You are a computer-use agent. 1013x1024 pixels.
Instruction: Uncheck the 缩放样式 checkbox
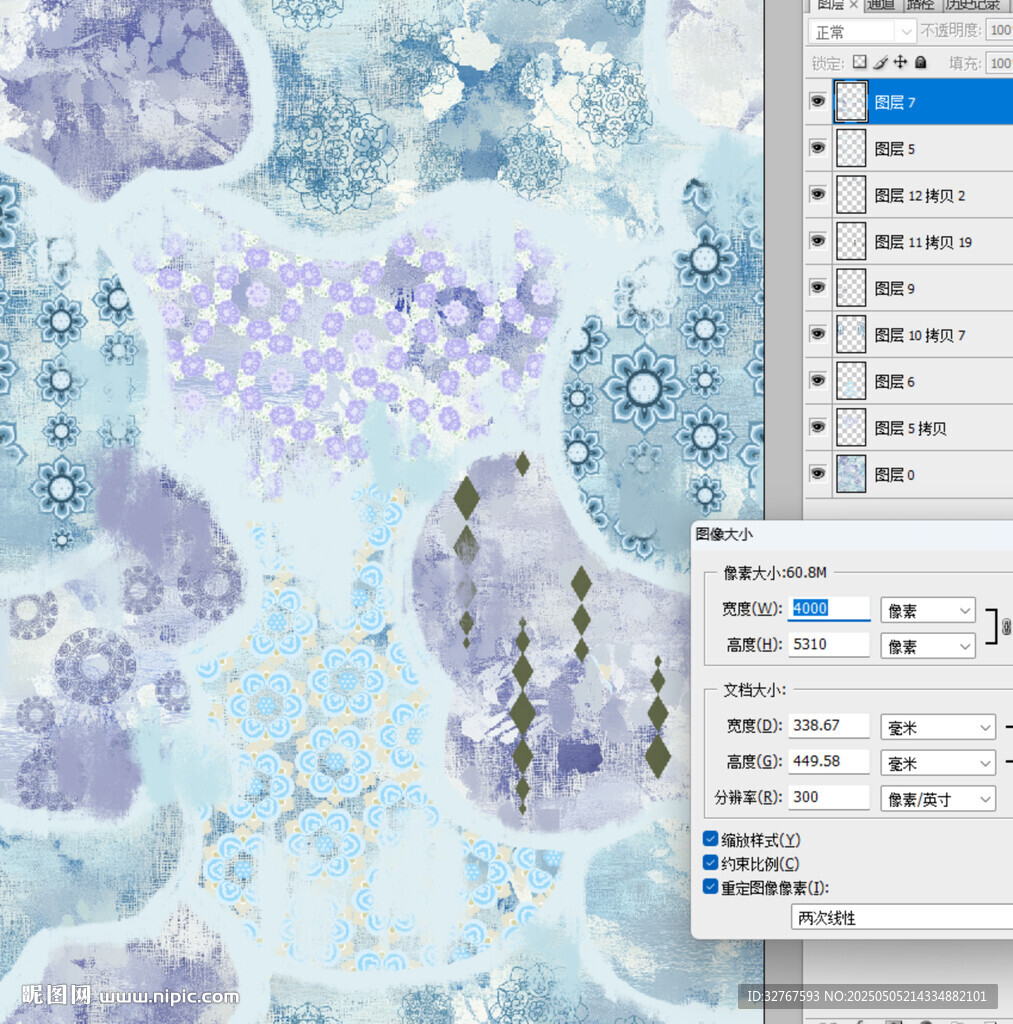(x=710, y=840)
